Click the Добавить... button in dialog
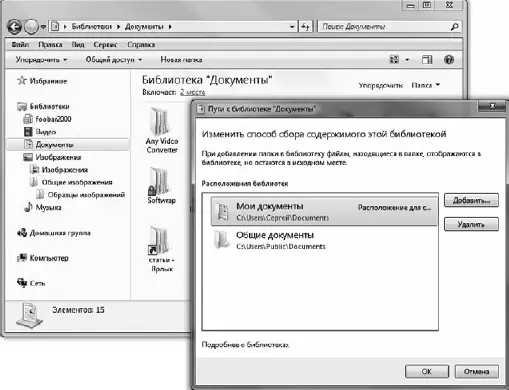The height and width of the screenshot is (390, 509). coord(471,200)
